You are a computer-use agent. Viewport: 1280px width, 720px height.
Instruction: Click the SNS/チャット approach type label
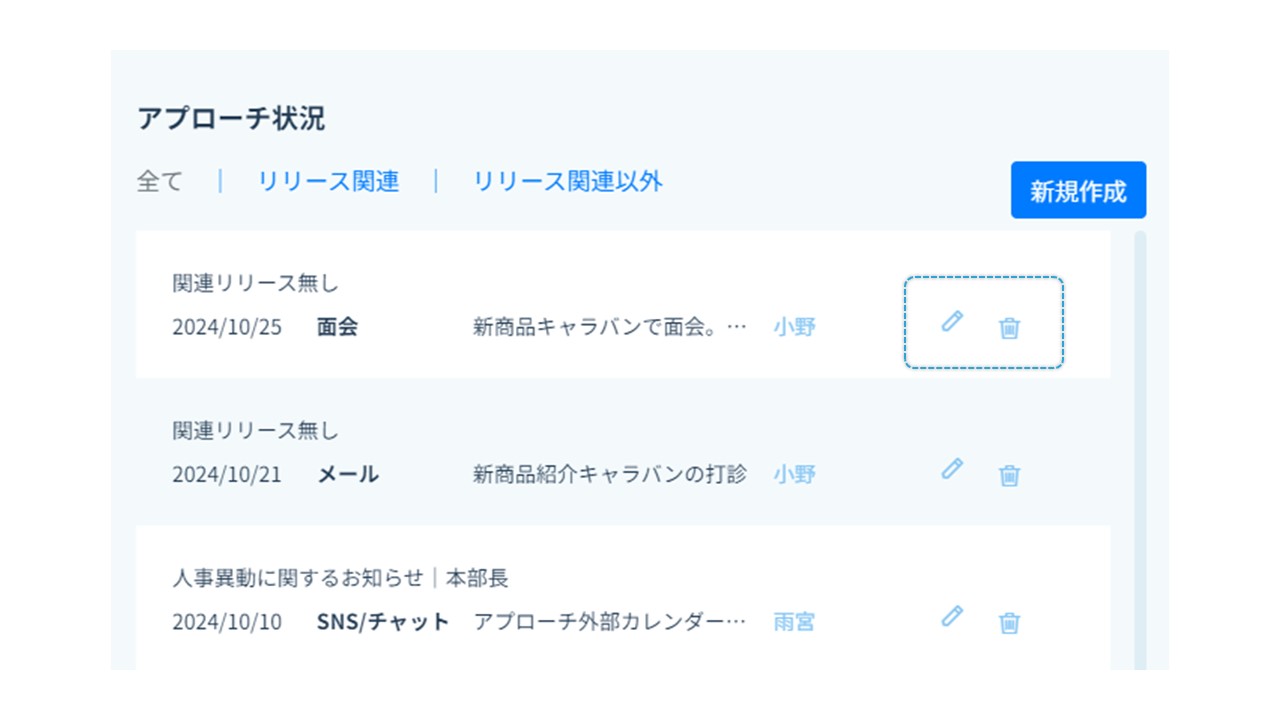pos(383,622)
